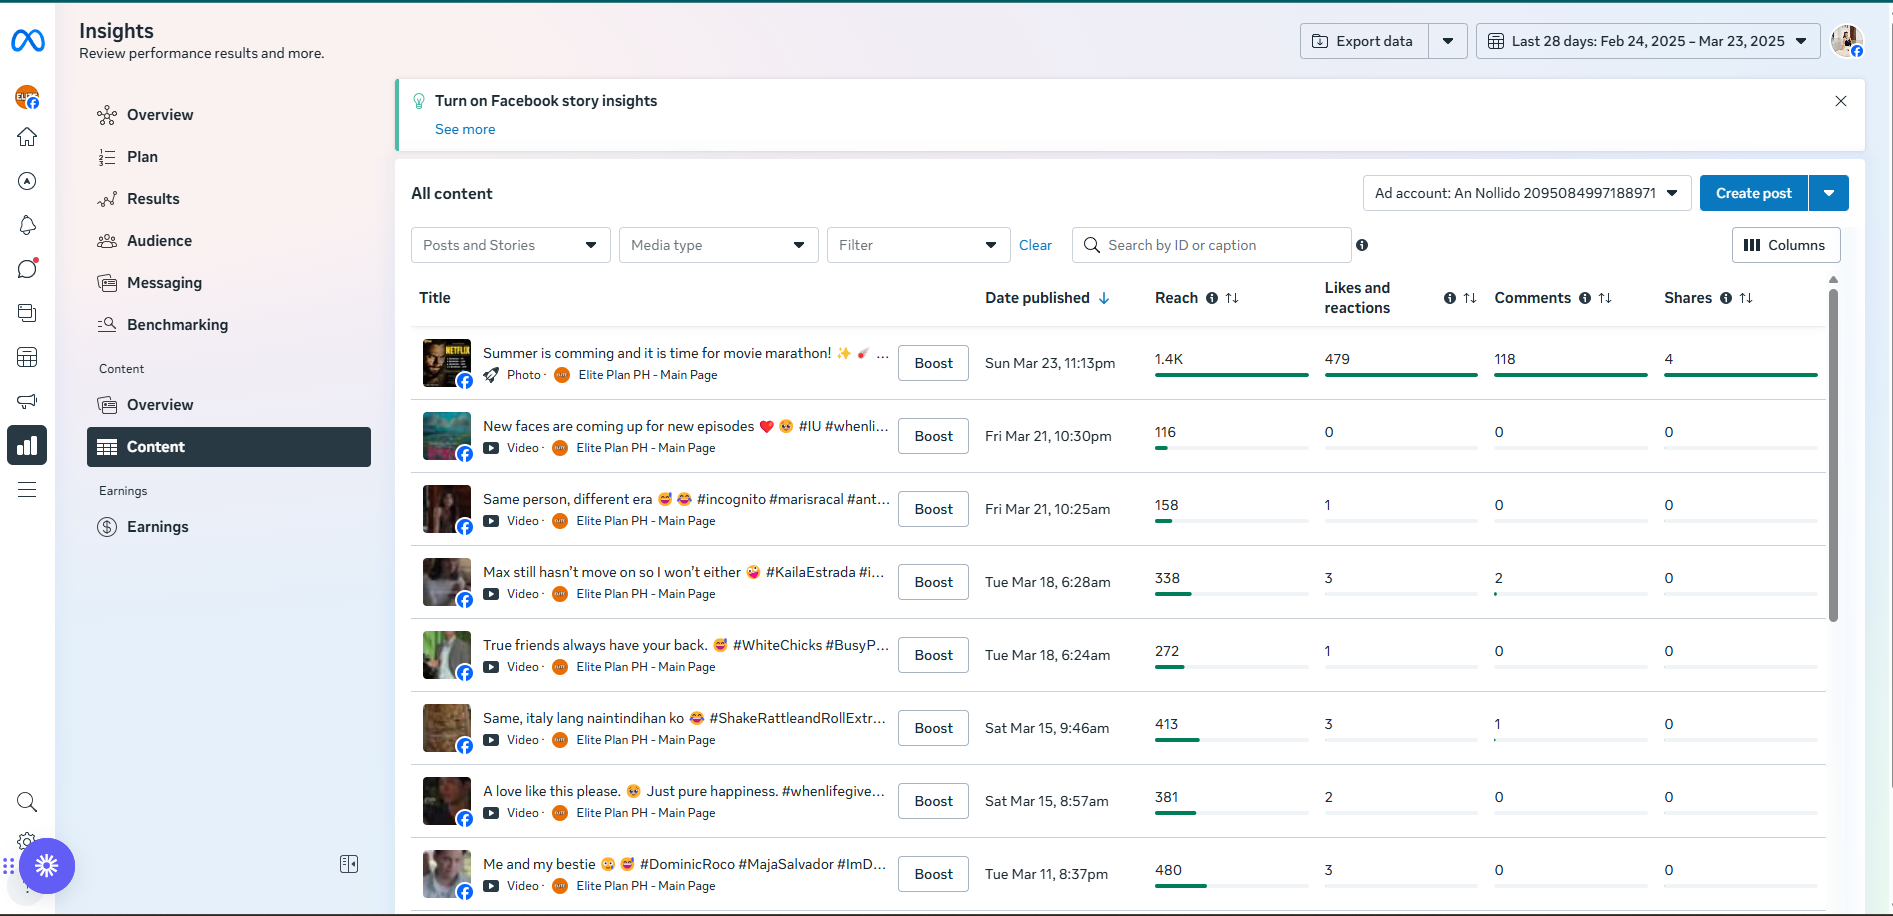Collapse the sidebar panel toggle
This screenshot has height=916, width=1893.
coord(349,864)
